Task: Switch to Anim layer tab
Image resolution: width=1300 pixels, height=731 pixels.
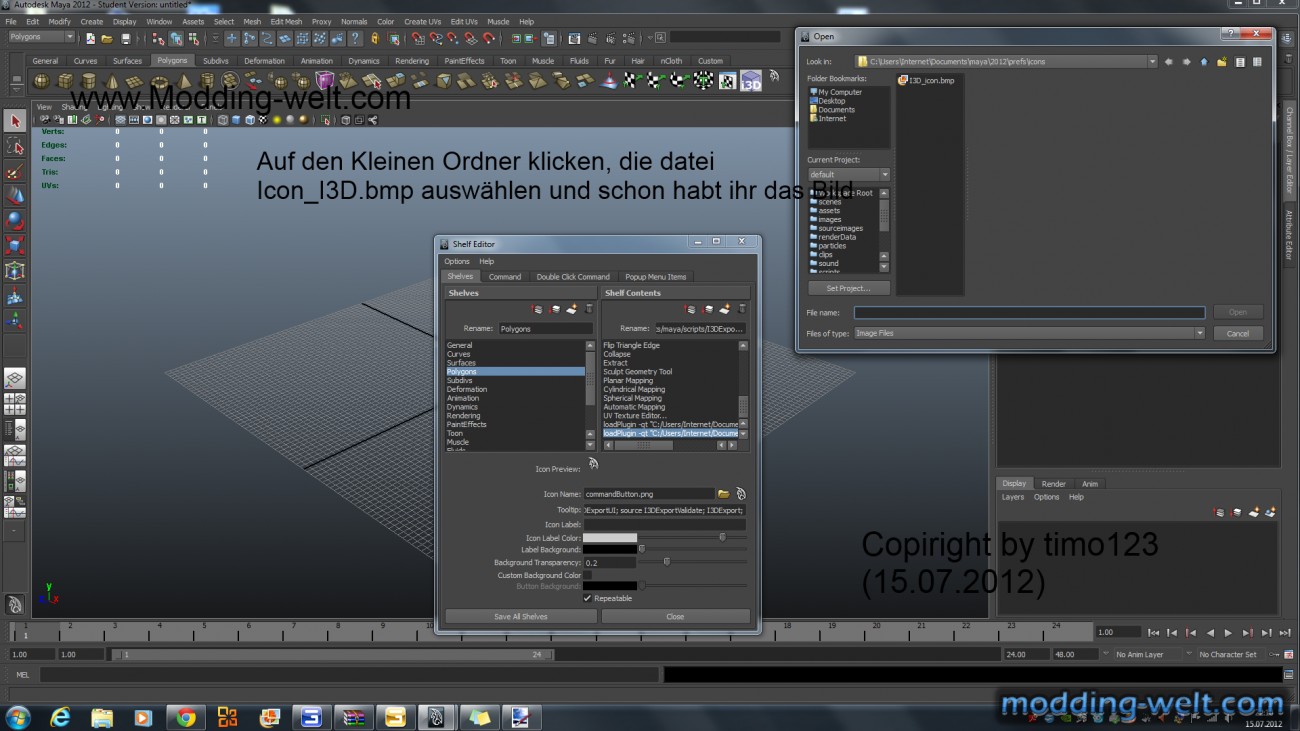Action: (1090, 484)
